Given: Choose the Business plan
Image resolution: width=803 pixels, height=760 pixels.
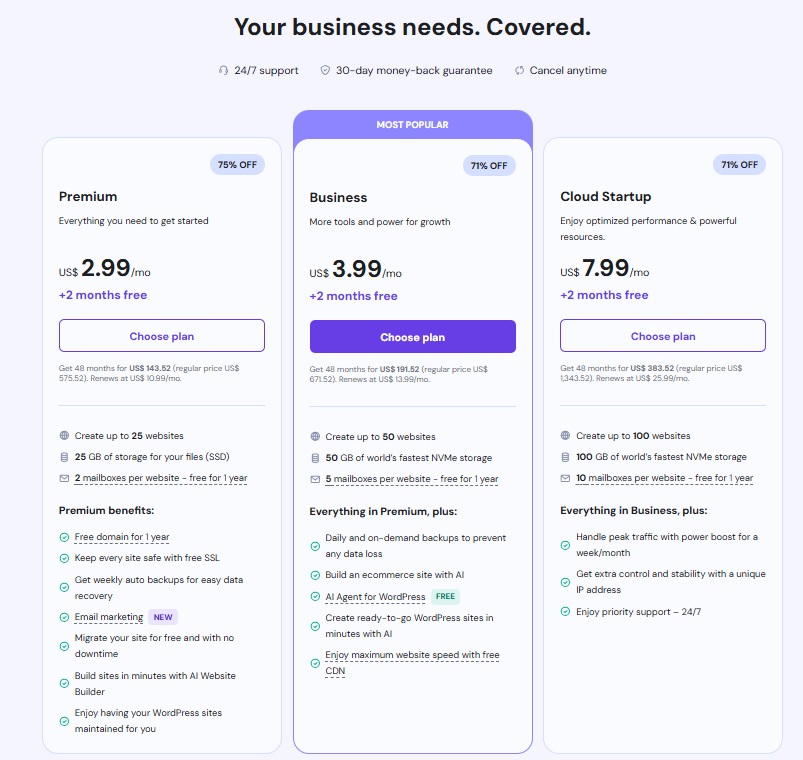Looking at the screenshot, I should 412,337.
